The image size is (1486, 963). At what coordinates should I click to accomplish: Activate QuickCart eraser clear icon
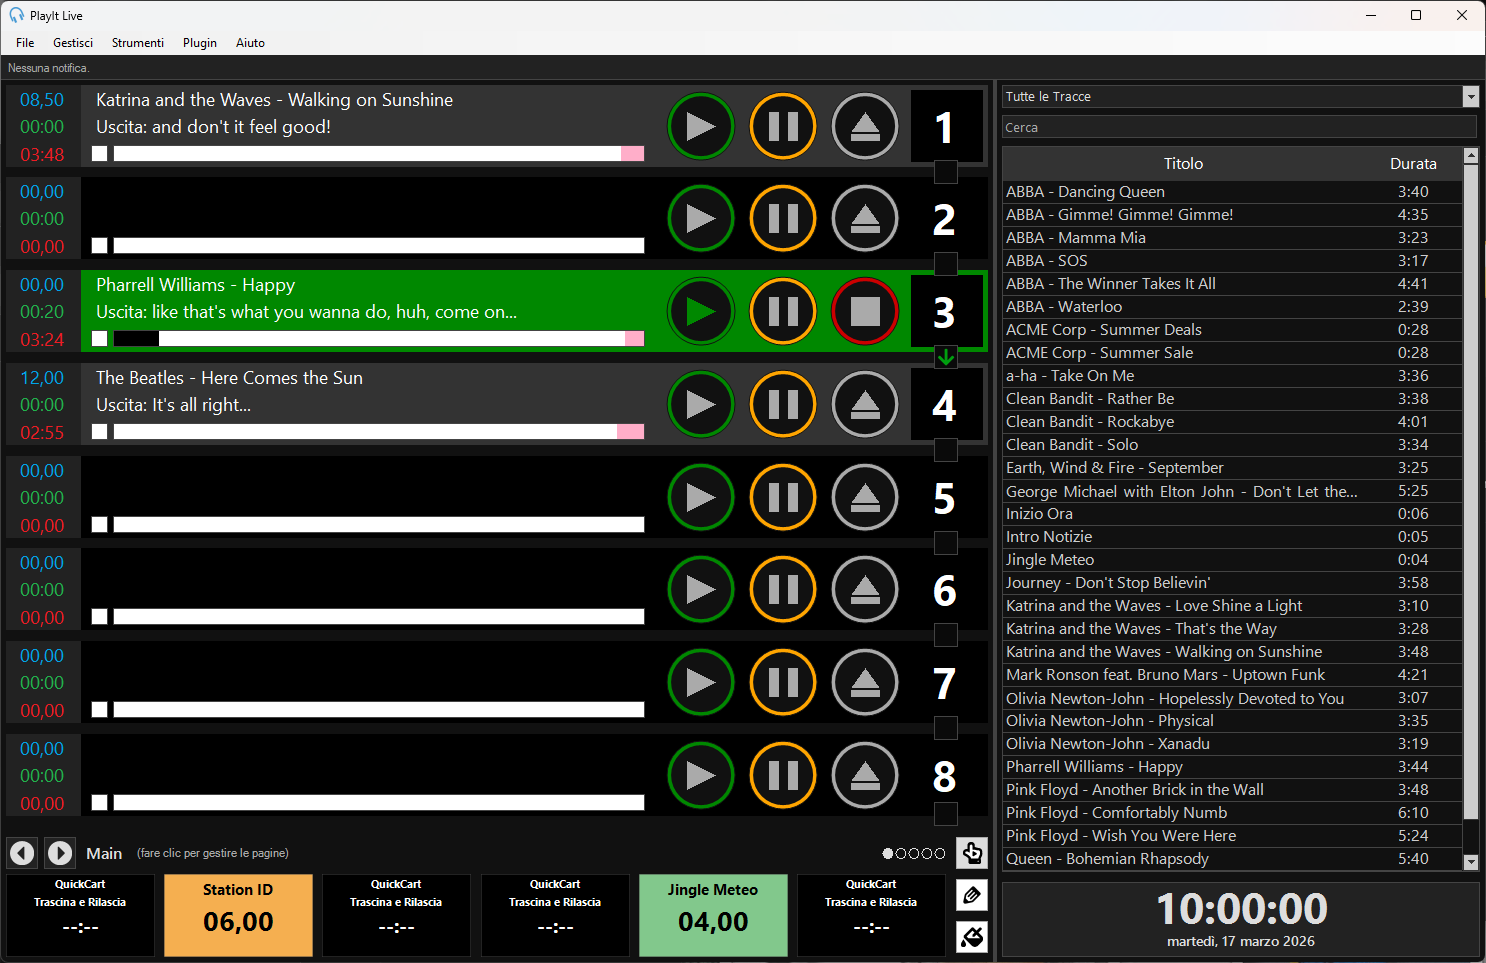point(971,937)
